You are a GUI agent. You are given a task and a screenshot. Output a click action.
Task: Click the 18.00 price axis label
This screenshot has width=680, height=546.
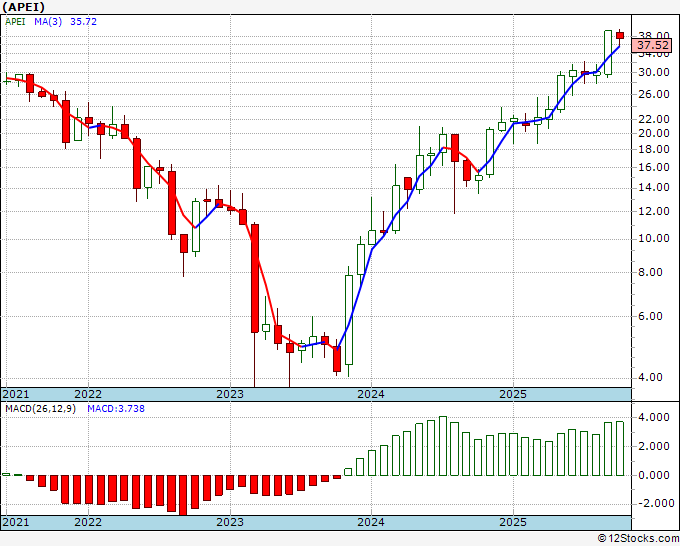655,149
